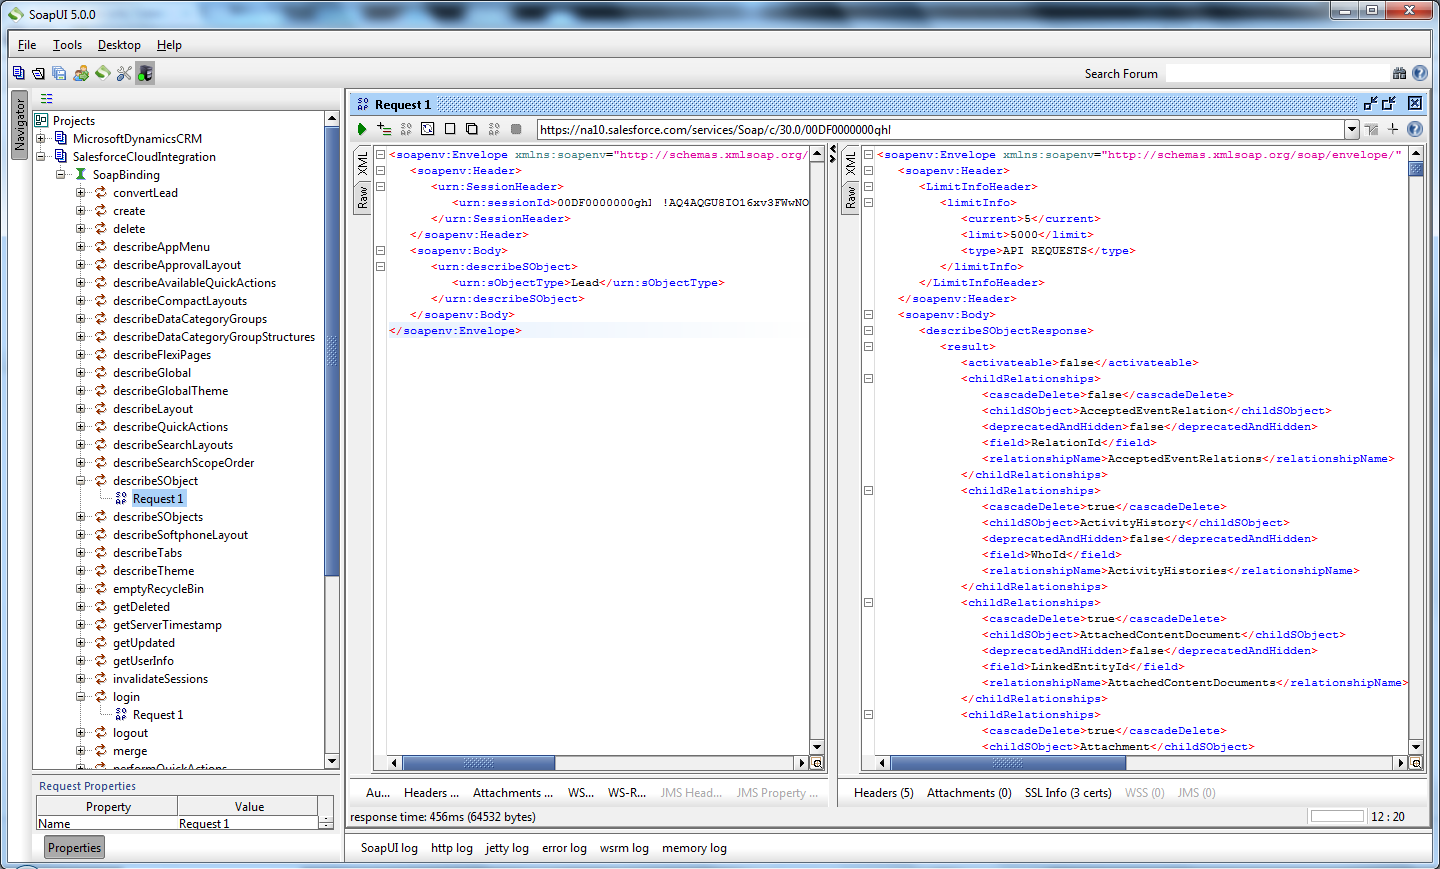
Task: Open the Help menu
Action: click(169, 45)
